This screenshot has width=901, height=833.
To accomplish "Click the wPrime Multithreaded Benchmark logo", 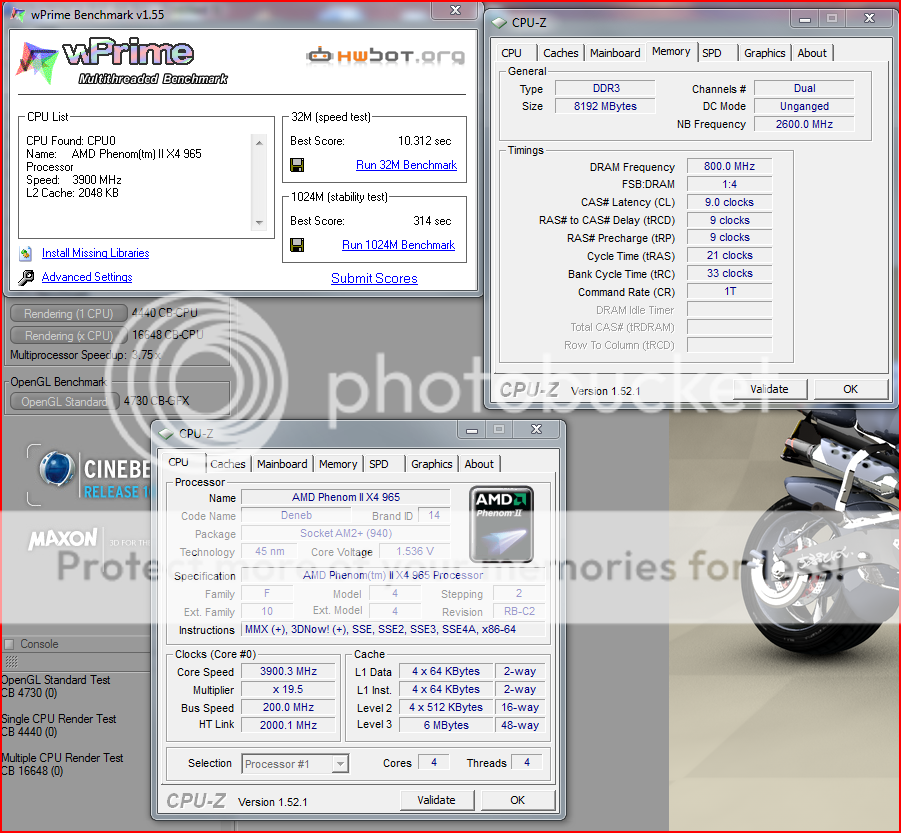I will click(x=122, y=62).
